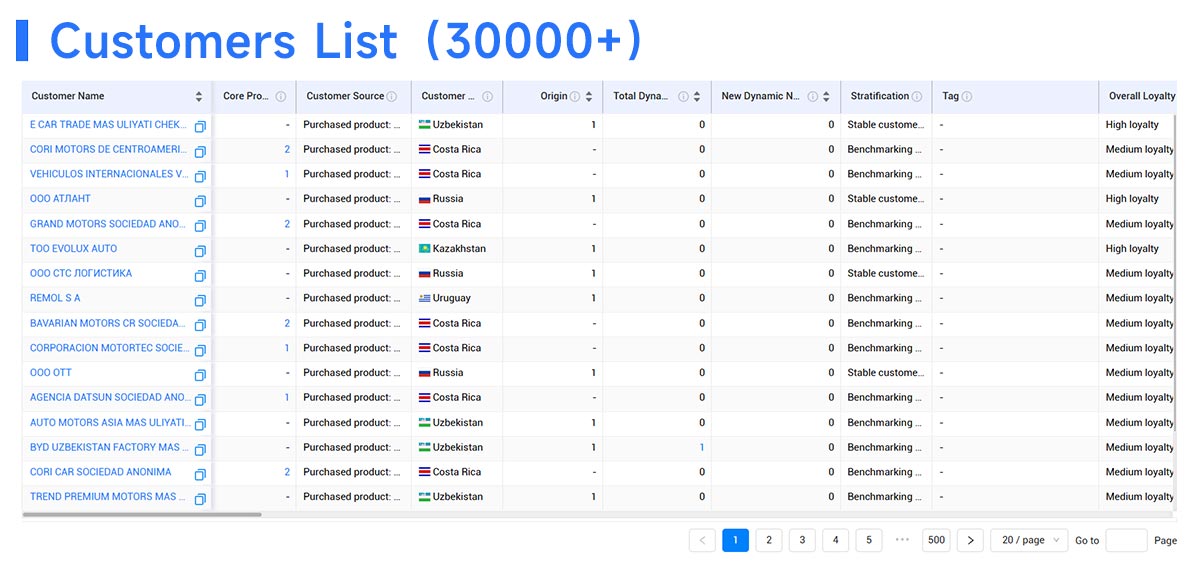Jump to last page 500
Image resolution: width=1190 pixels, height=564 pixels.
click(x=936, y=540)
